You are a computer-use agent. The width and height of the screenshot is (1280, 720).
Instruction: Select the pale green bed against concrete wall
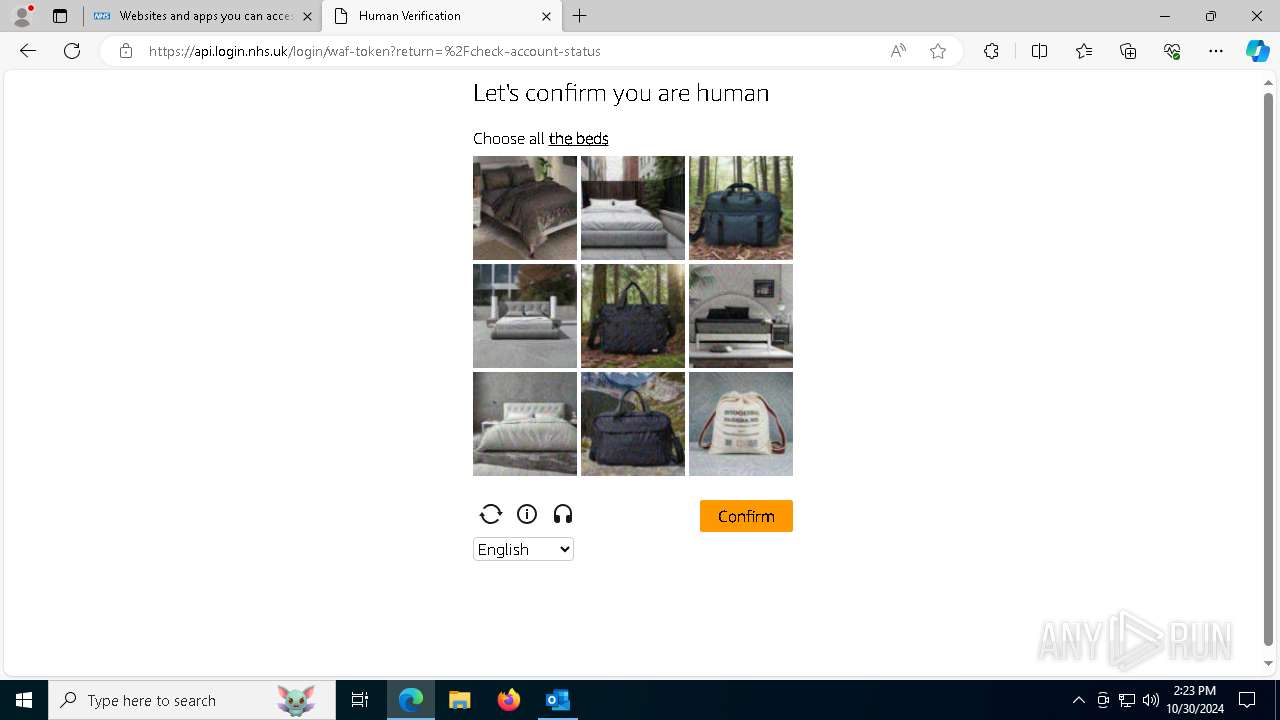[525, 424]
